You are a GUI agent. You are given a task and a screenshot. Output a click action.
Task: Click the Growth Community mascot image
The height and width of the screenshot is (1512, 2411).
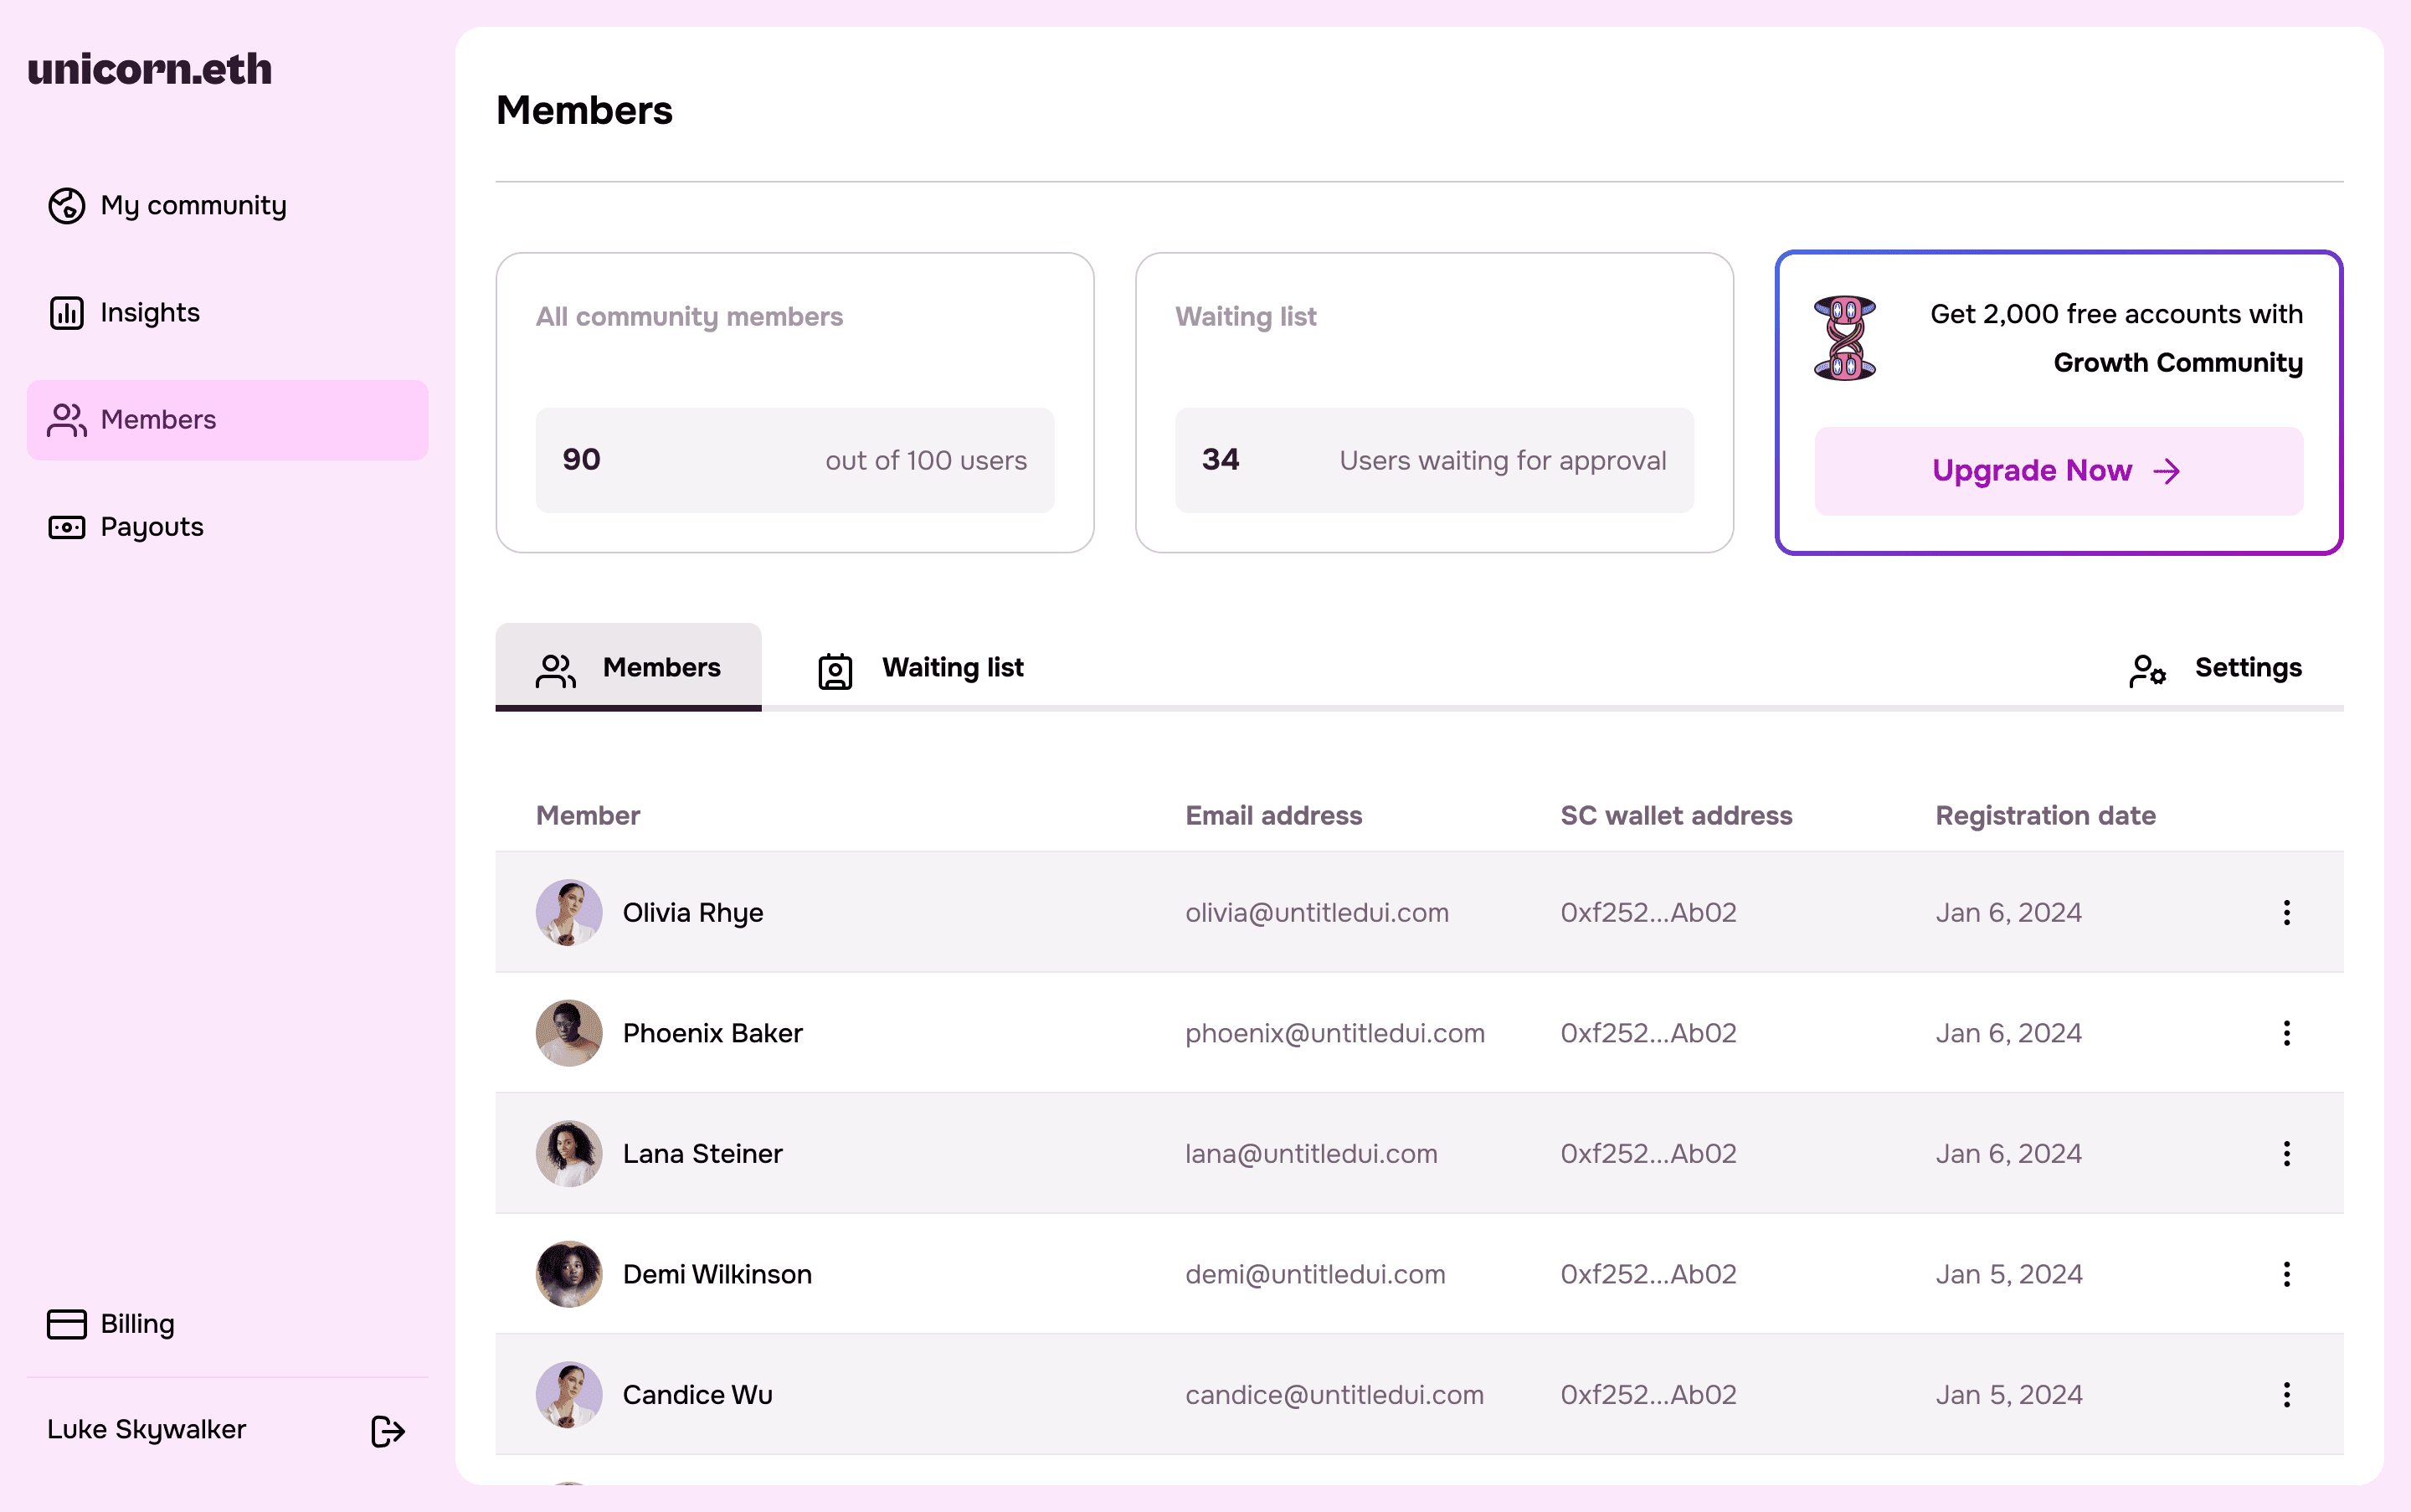(1845, 338)
